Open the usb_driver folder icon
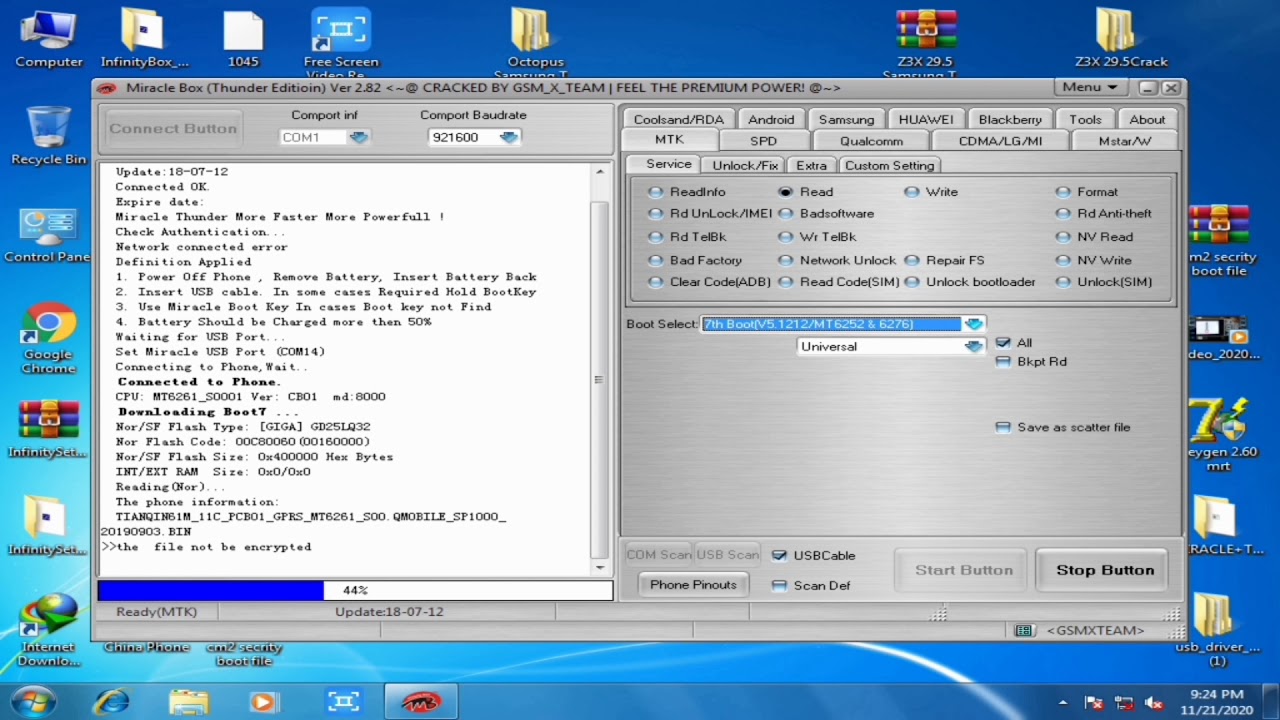1280x720 pixels. click(x=1216, y=630)
